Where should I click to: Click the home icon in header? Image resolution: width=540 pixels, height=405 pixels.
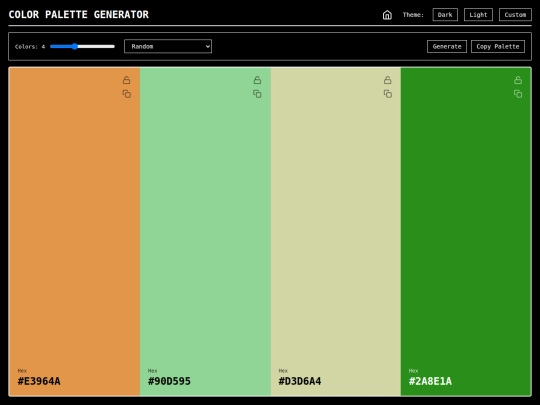(387, 15)
